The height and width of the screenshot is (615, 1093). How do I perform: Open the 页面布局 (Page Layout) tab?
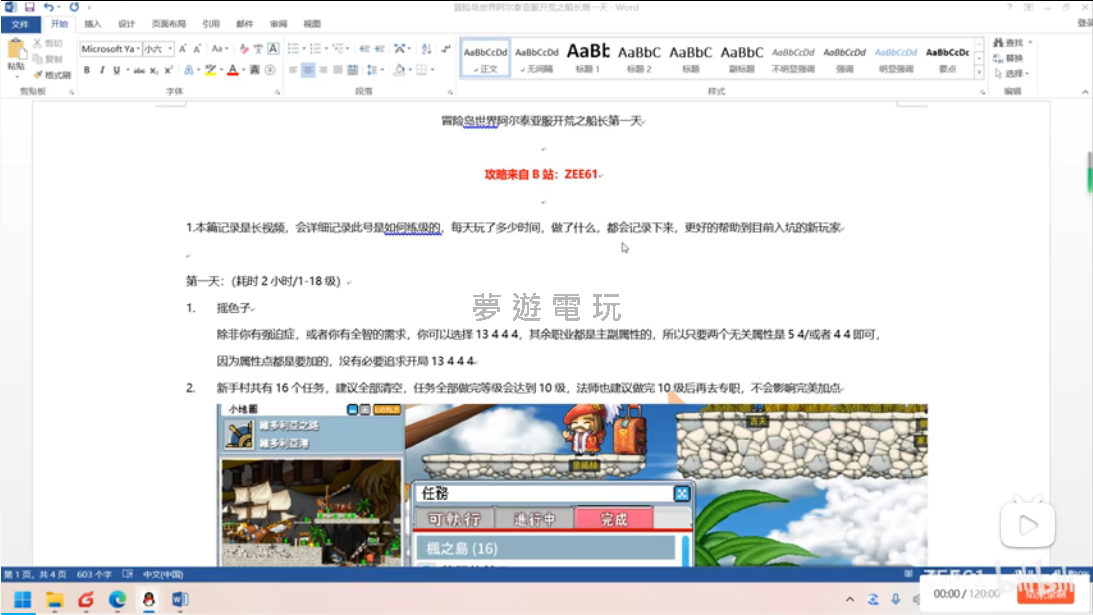167,23
